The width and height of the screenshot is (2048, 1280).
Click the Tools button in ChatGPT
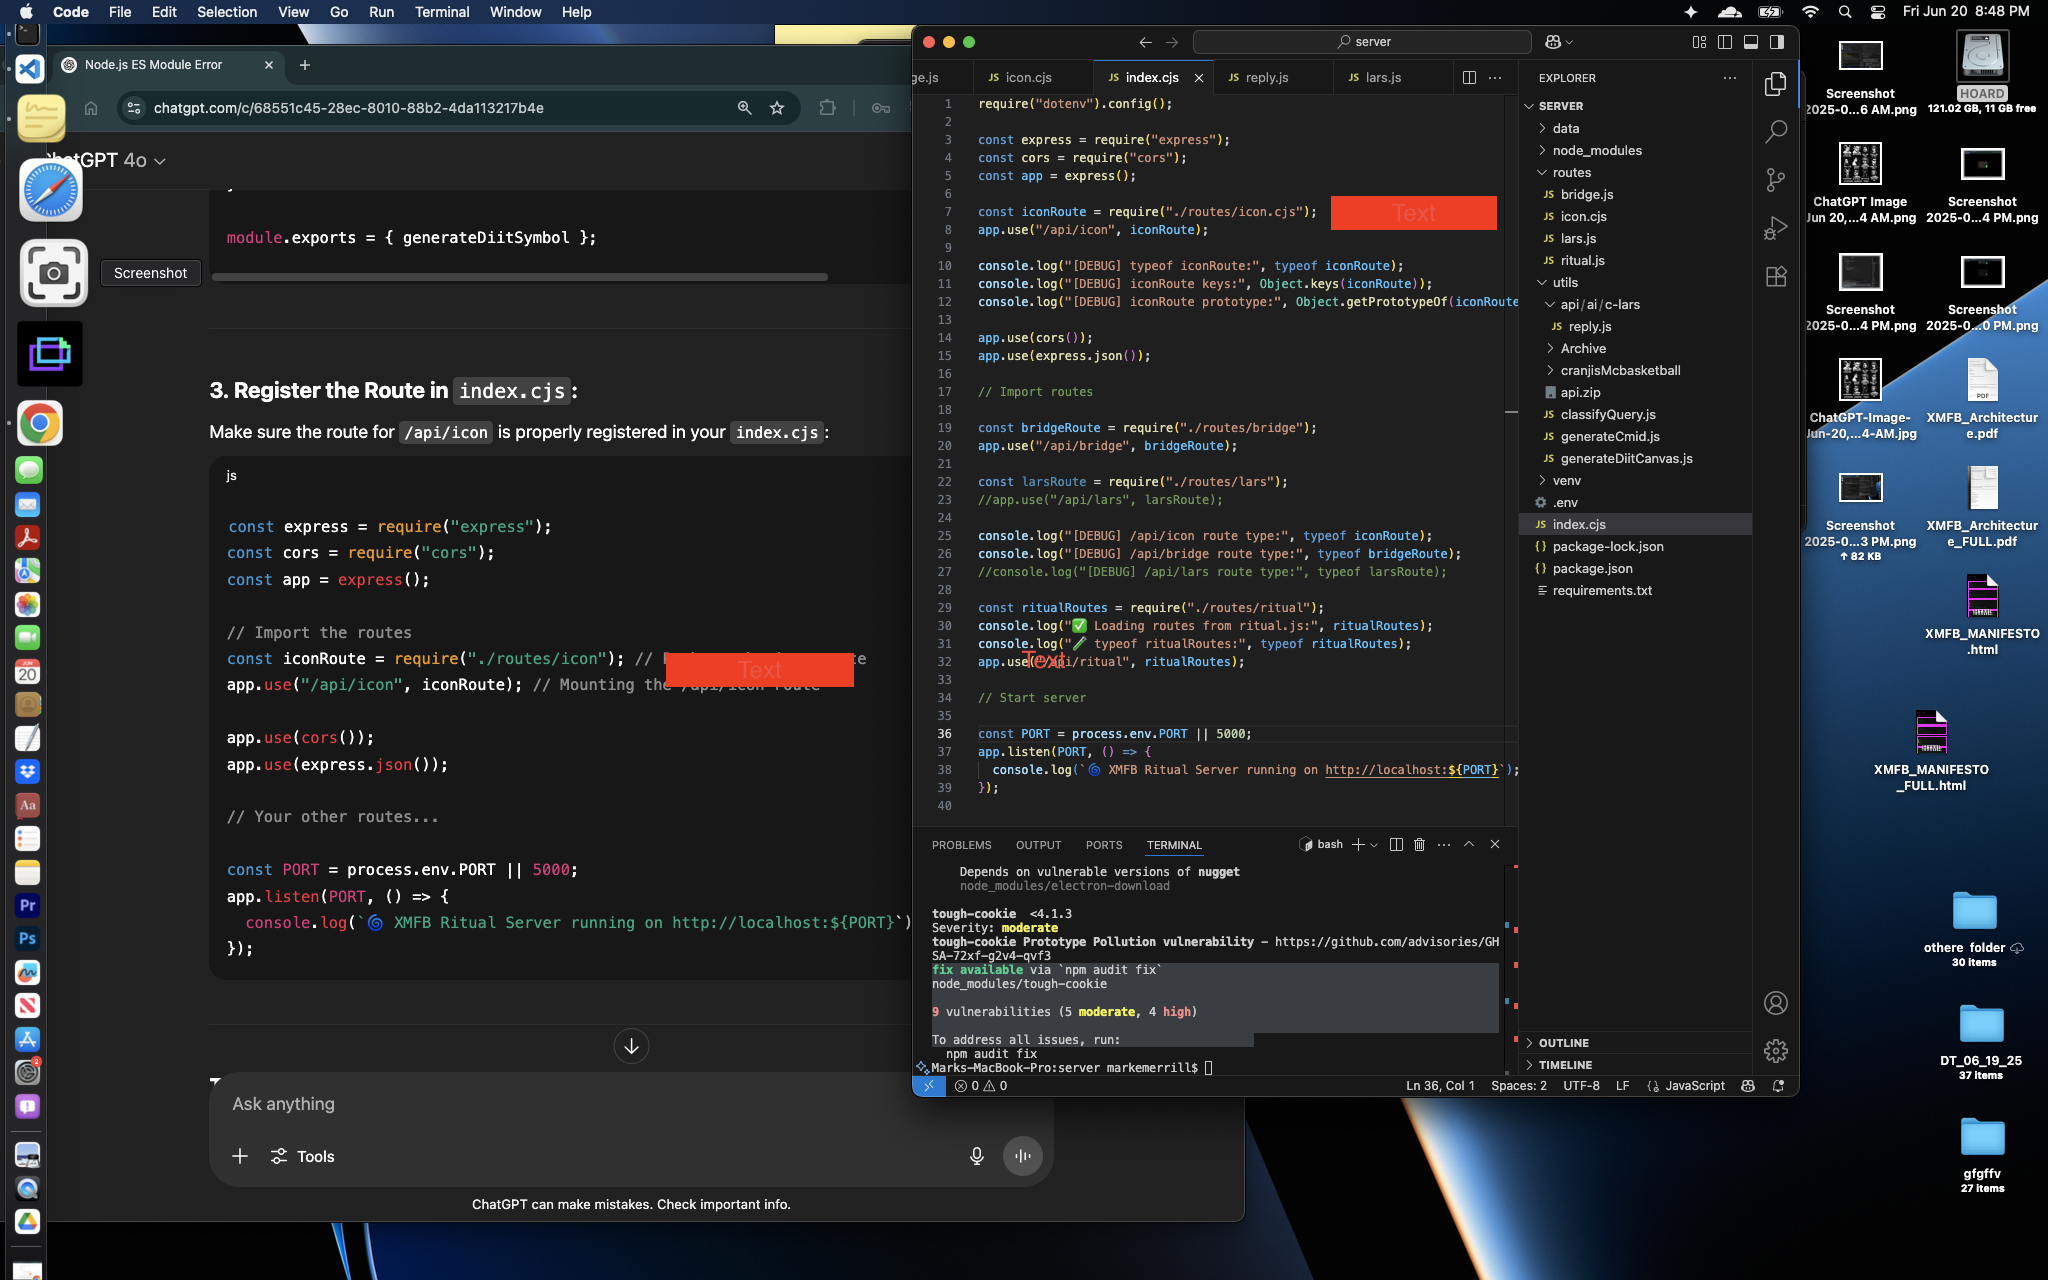303,1156
